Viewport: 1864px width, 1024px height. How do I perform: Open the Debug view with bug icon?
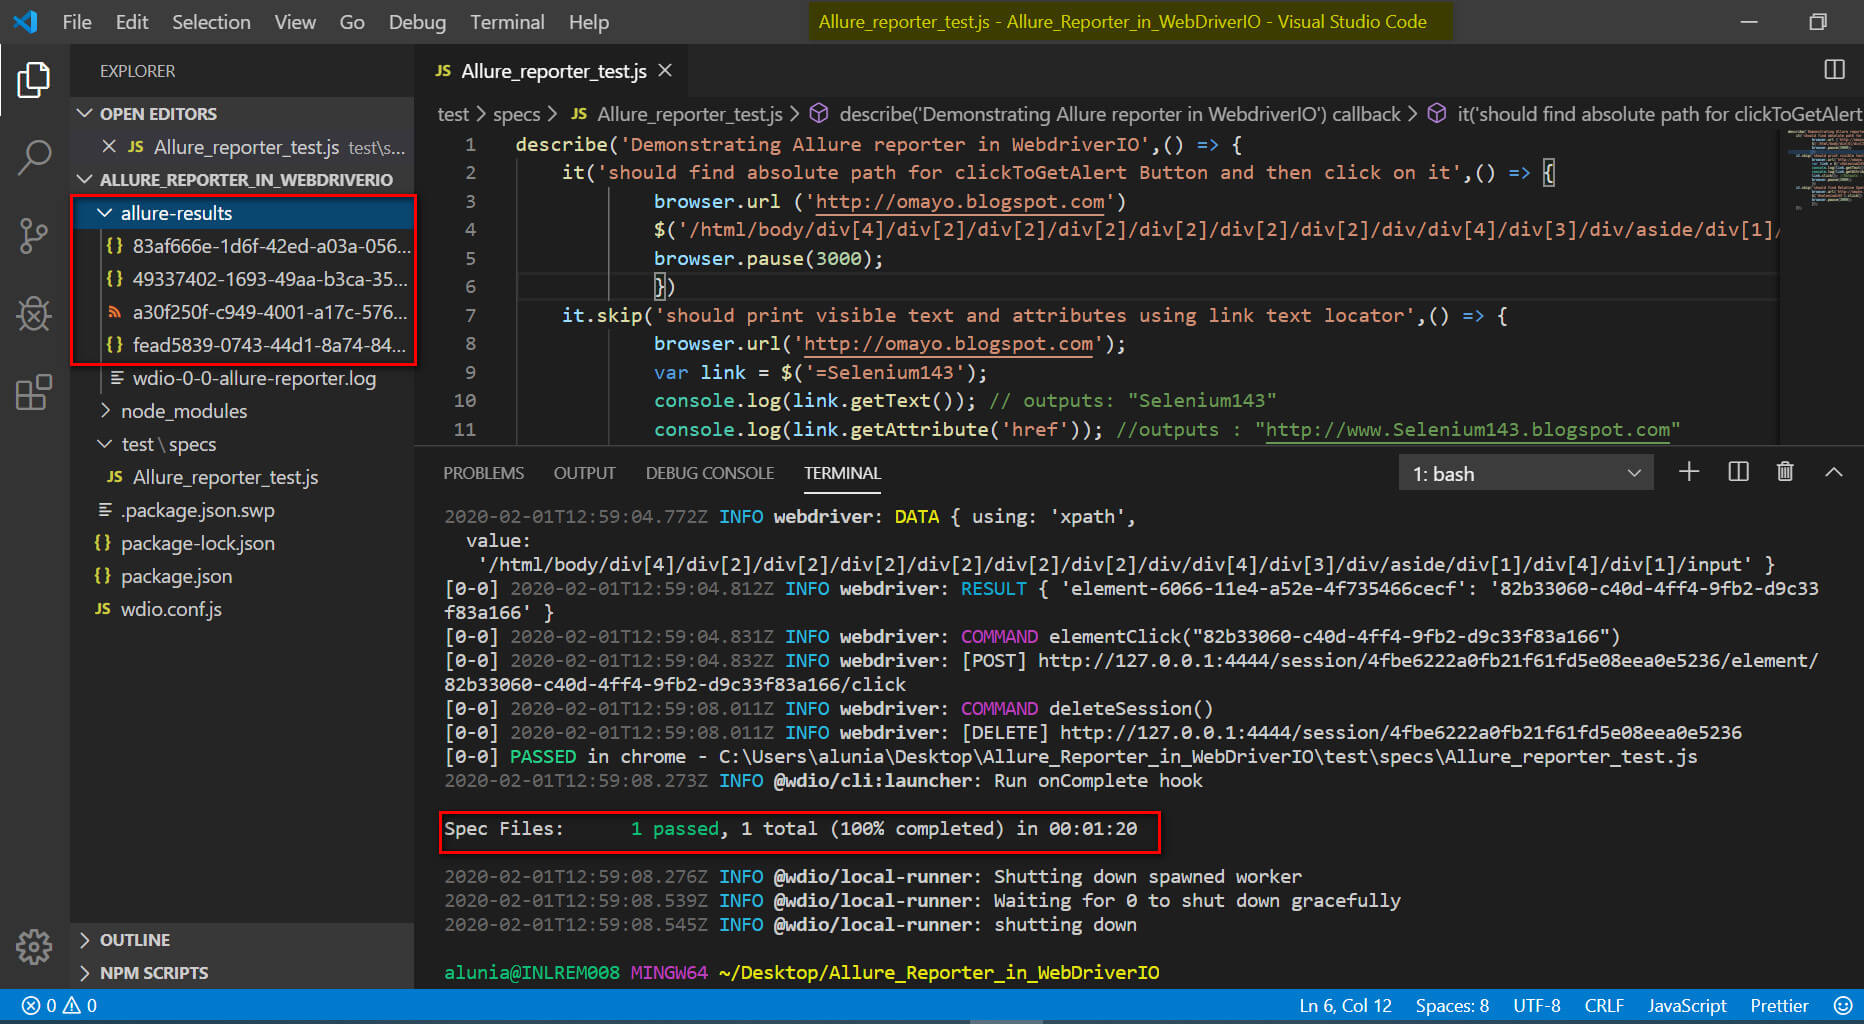coord(34,314)
